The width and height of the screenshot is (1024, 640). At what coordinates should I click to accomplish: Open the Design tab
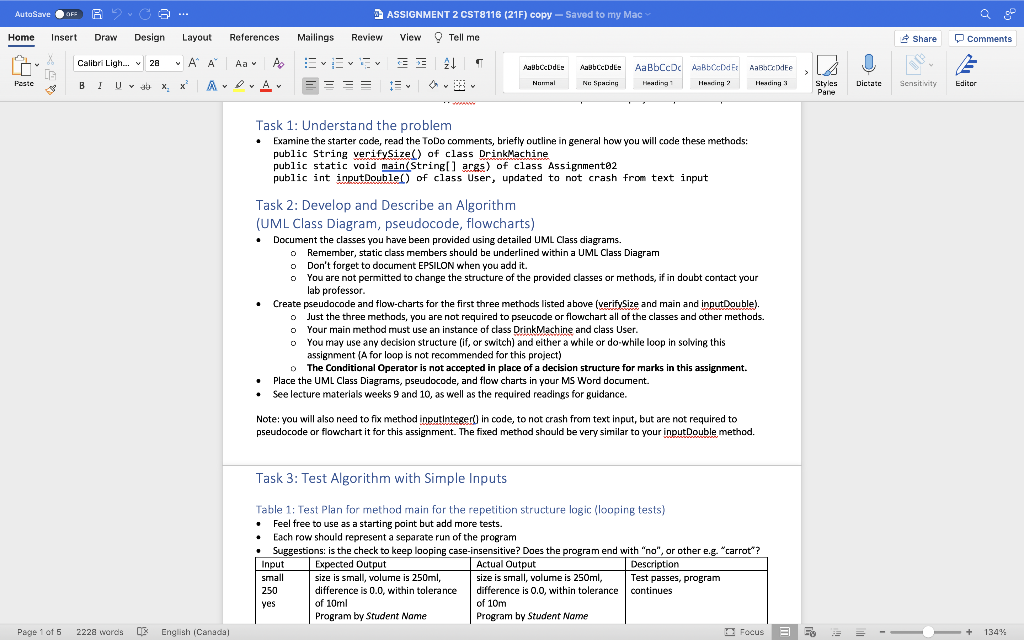(x=150, y=37)
